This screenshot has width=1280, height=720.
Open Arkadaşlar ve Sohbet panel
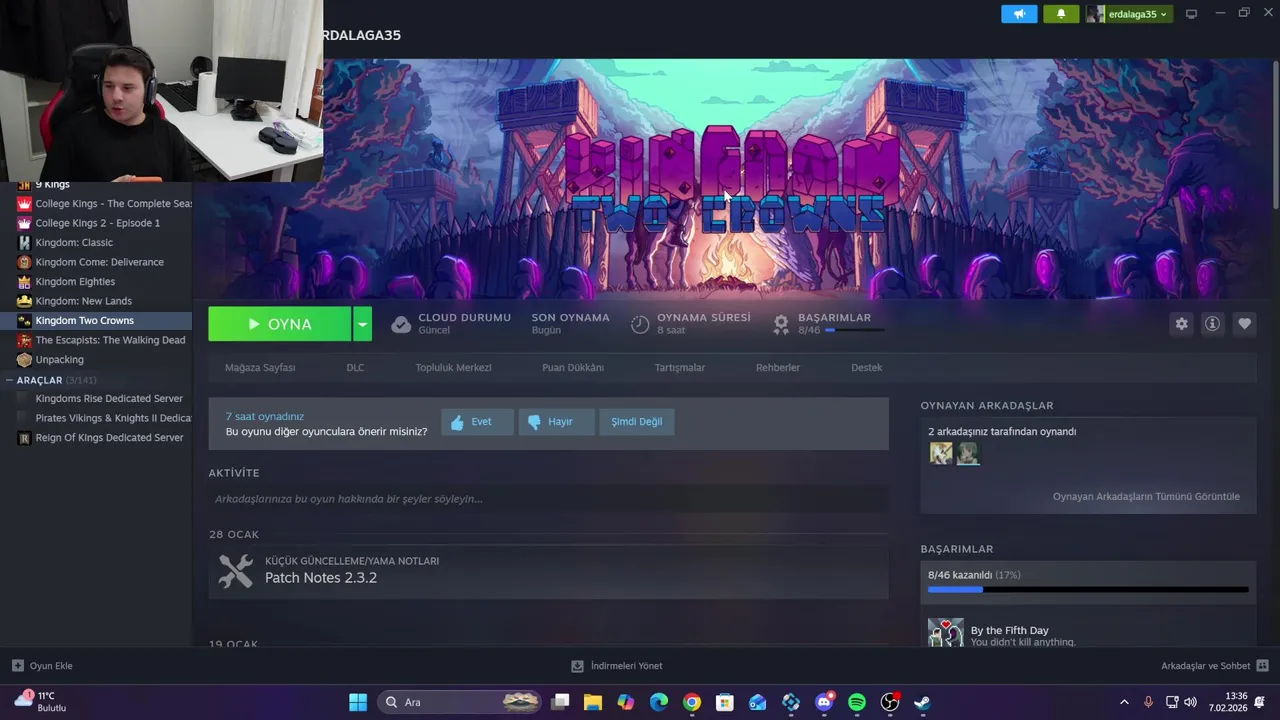(x=1215, y=666)
